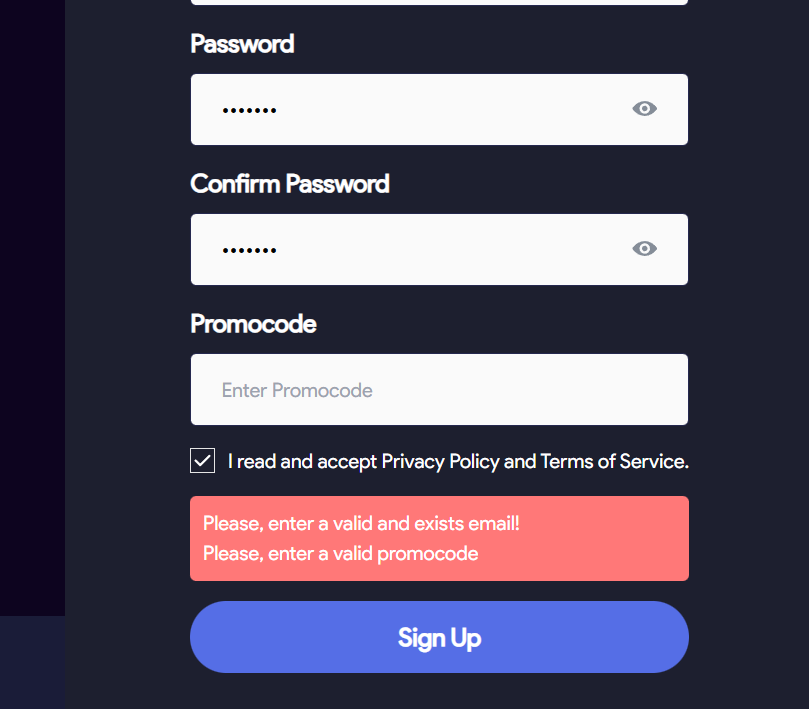
Task: Click into the Password input field
Action: click(420, 109)
